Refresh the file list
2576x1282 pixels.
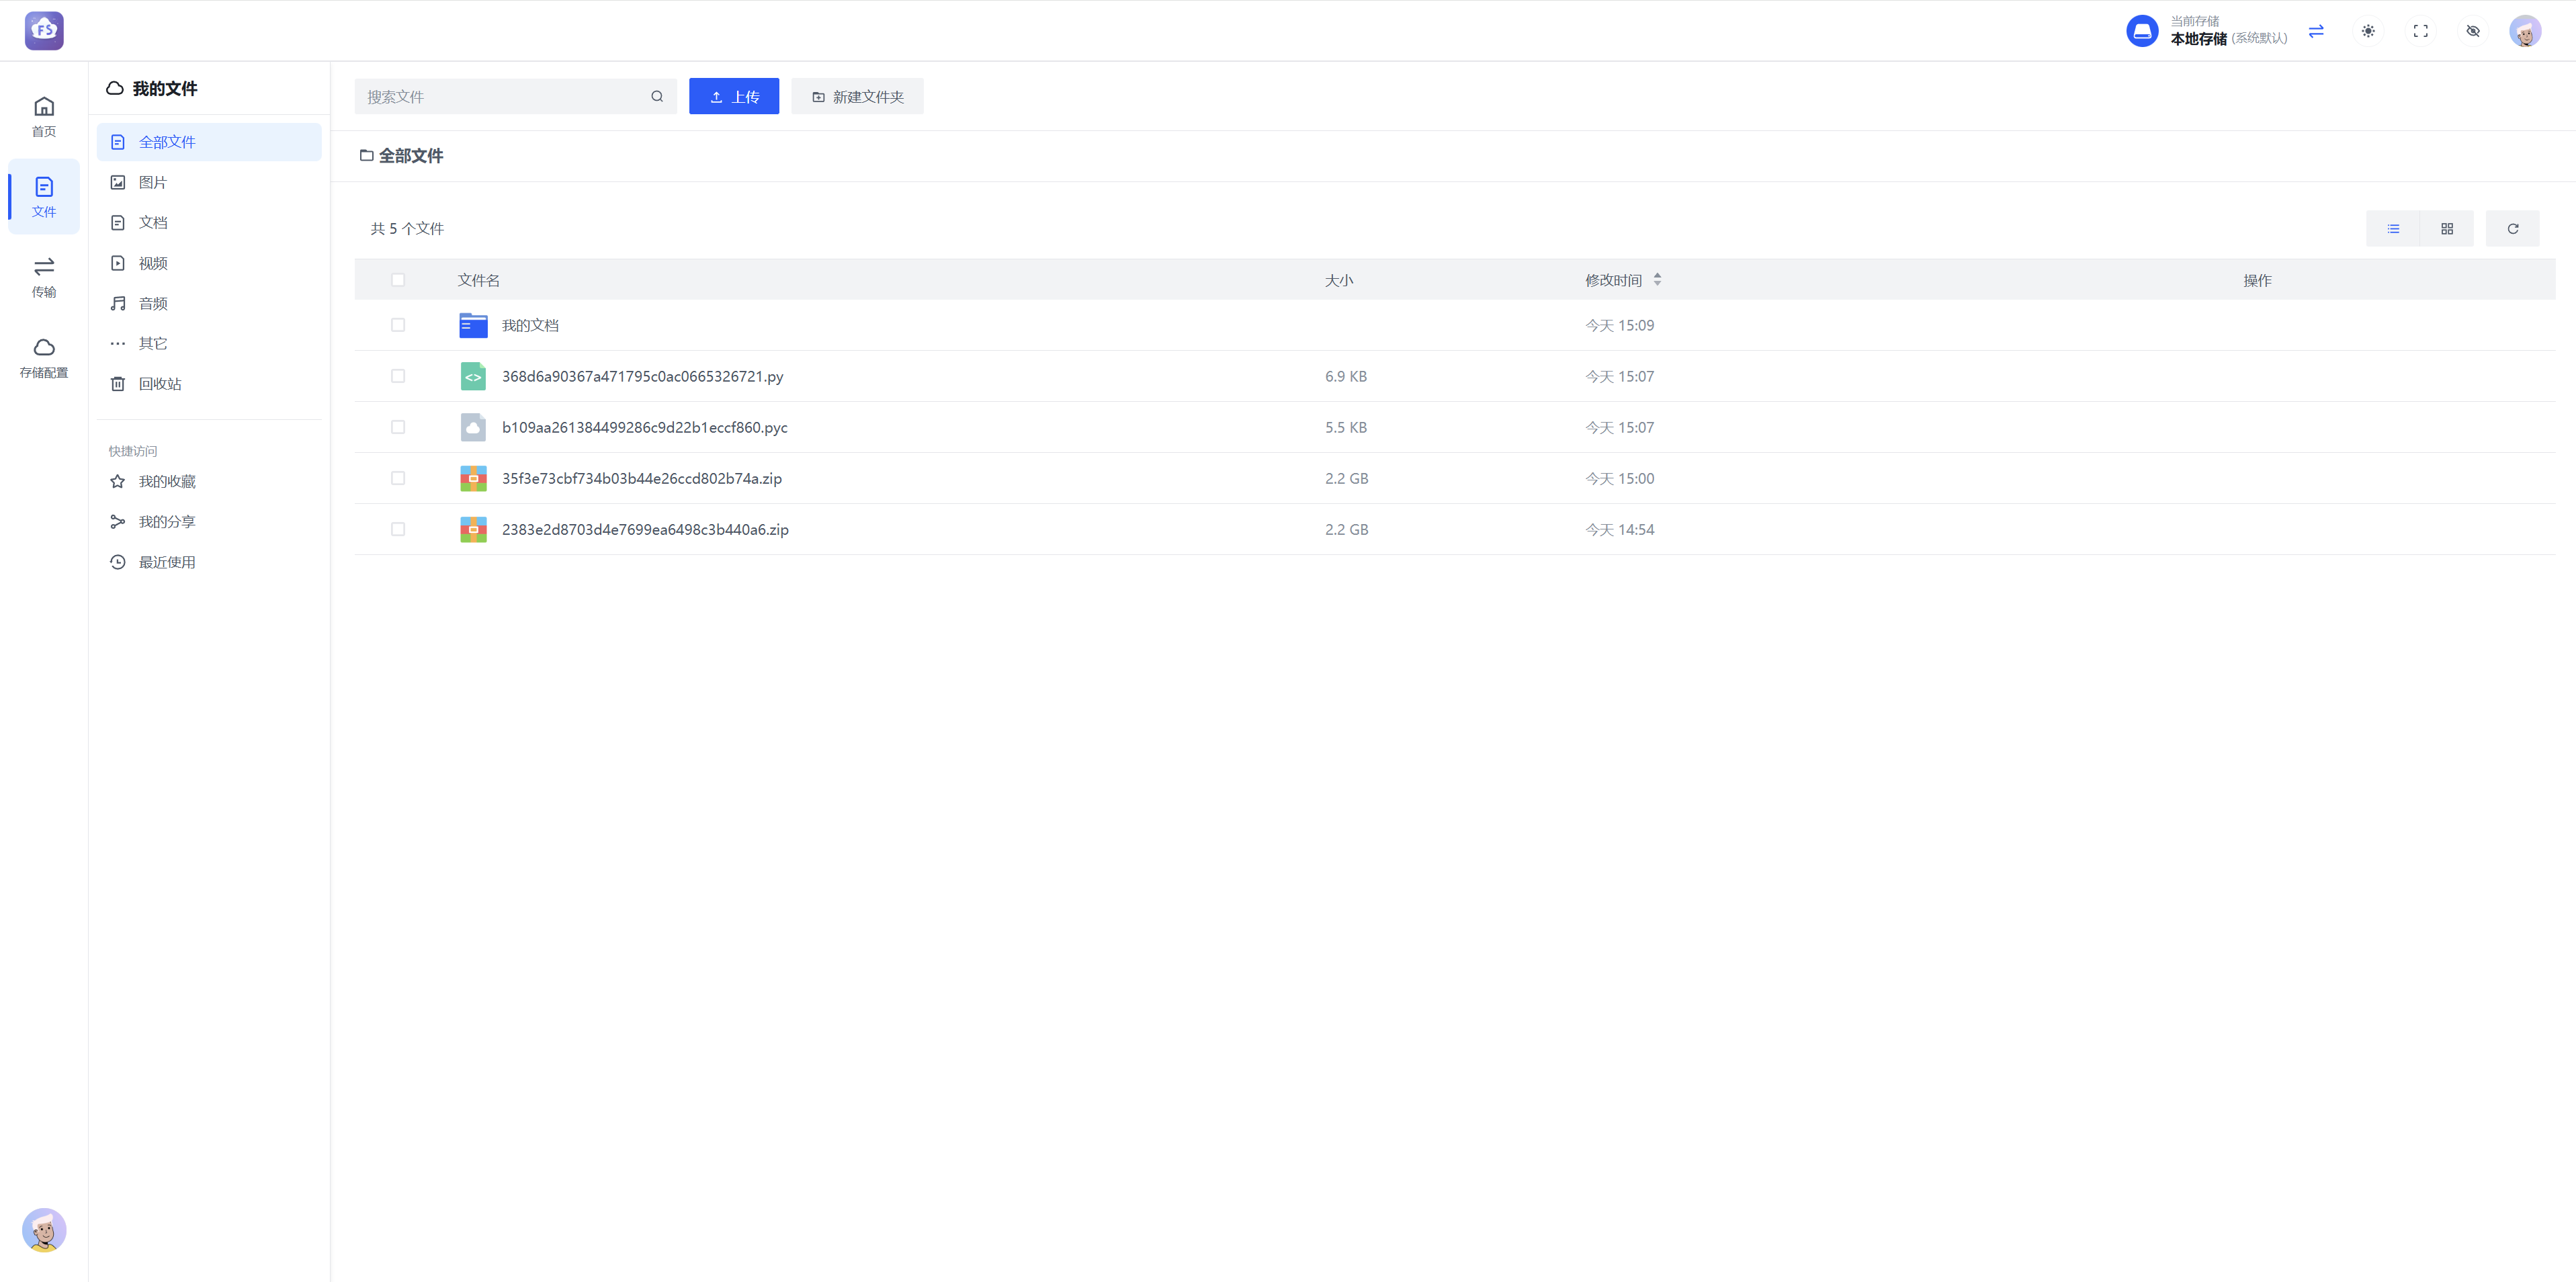(x=2512, y=229)
